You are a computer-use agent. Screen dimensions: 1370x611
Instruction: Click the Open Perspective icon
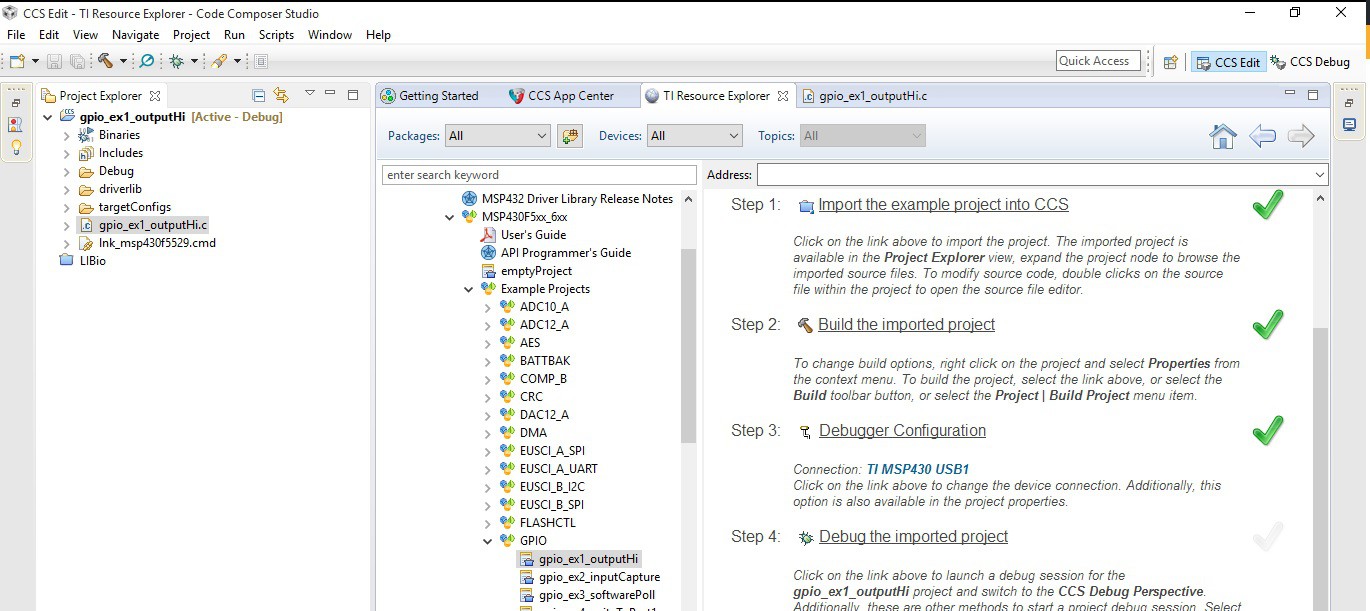pos(1170,62)
